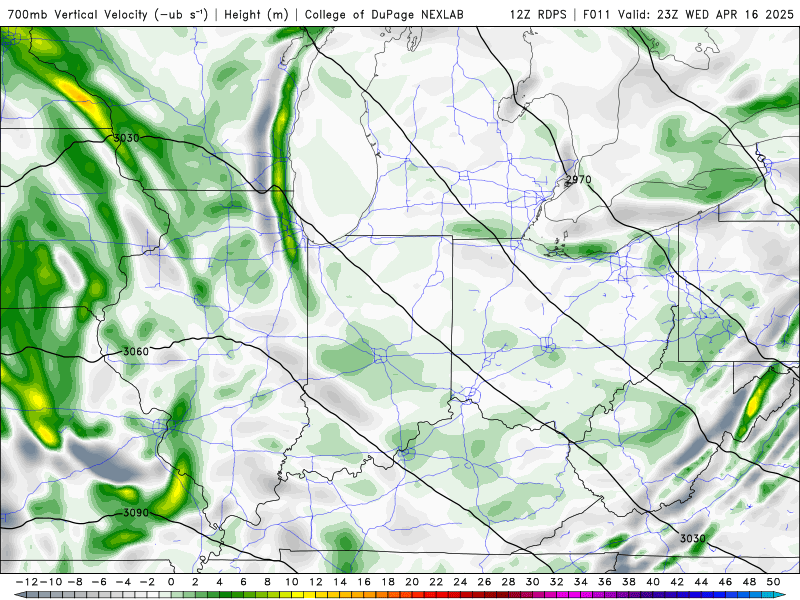Select the College of DuPage NEXLAB text
Image resolution: width=800 pixels, height=600 pixels.
[384, 14]
